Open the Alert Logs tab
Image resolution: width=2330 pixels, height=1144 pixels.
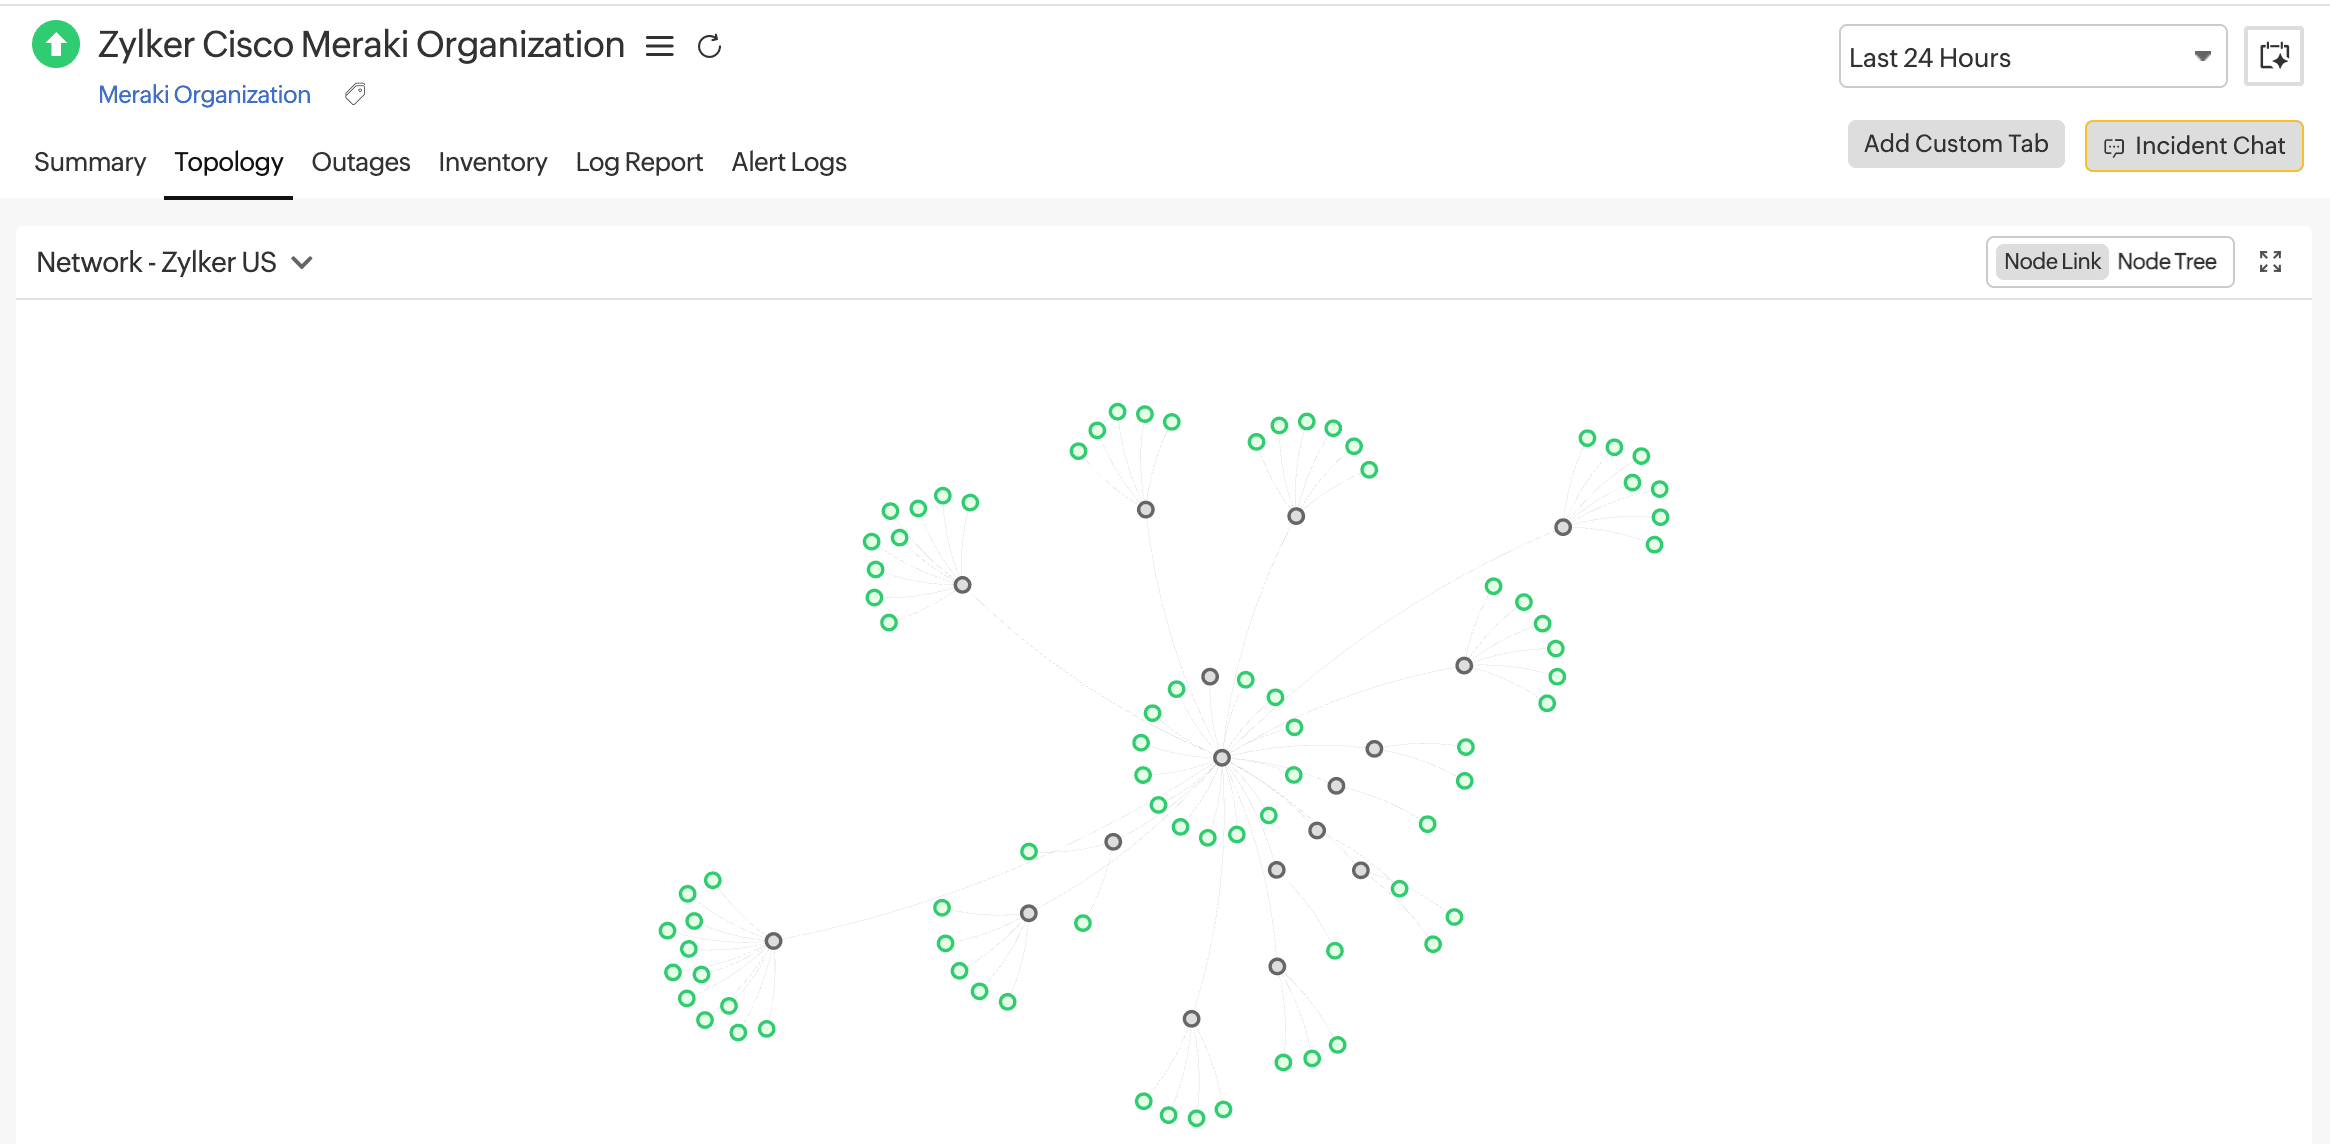click(788, 162)
